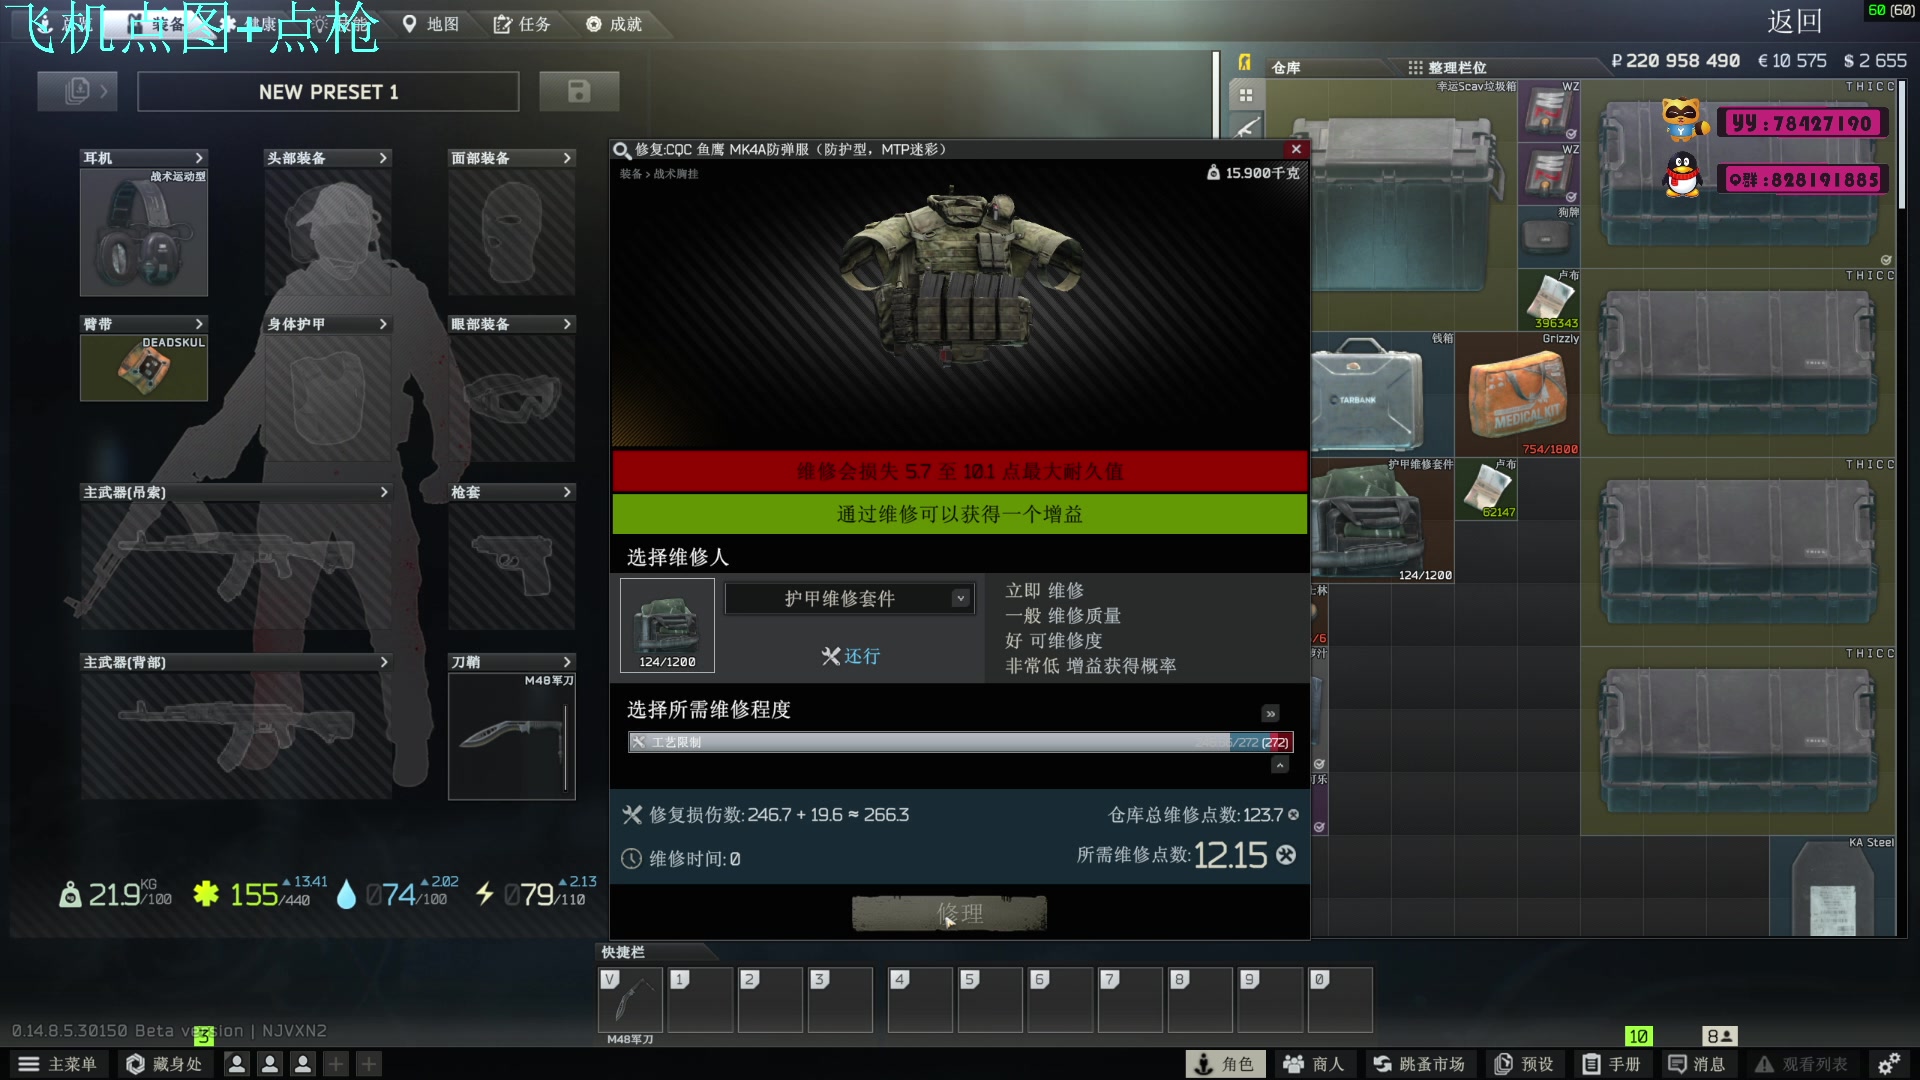Viewport: 1920px width, 1080px height.
Task: Click the maximum repair double-arrow button
Action: (x=1270, y=713)
